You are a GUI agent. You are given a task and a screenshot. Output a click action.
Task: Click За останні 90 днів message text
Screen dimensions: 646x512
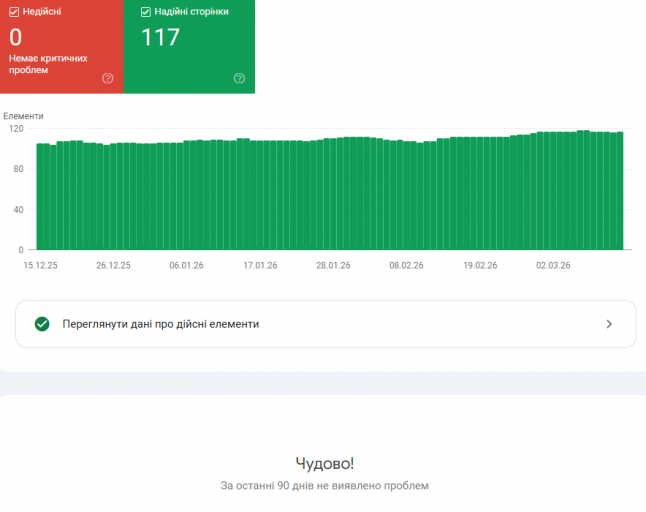coord(325,486)
